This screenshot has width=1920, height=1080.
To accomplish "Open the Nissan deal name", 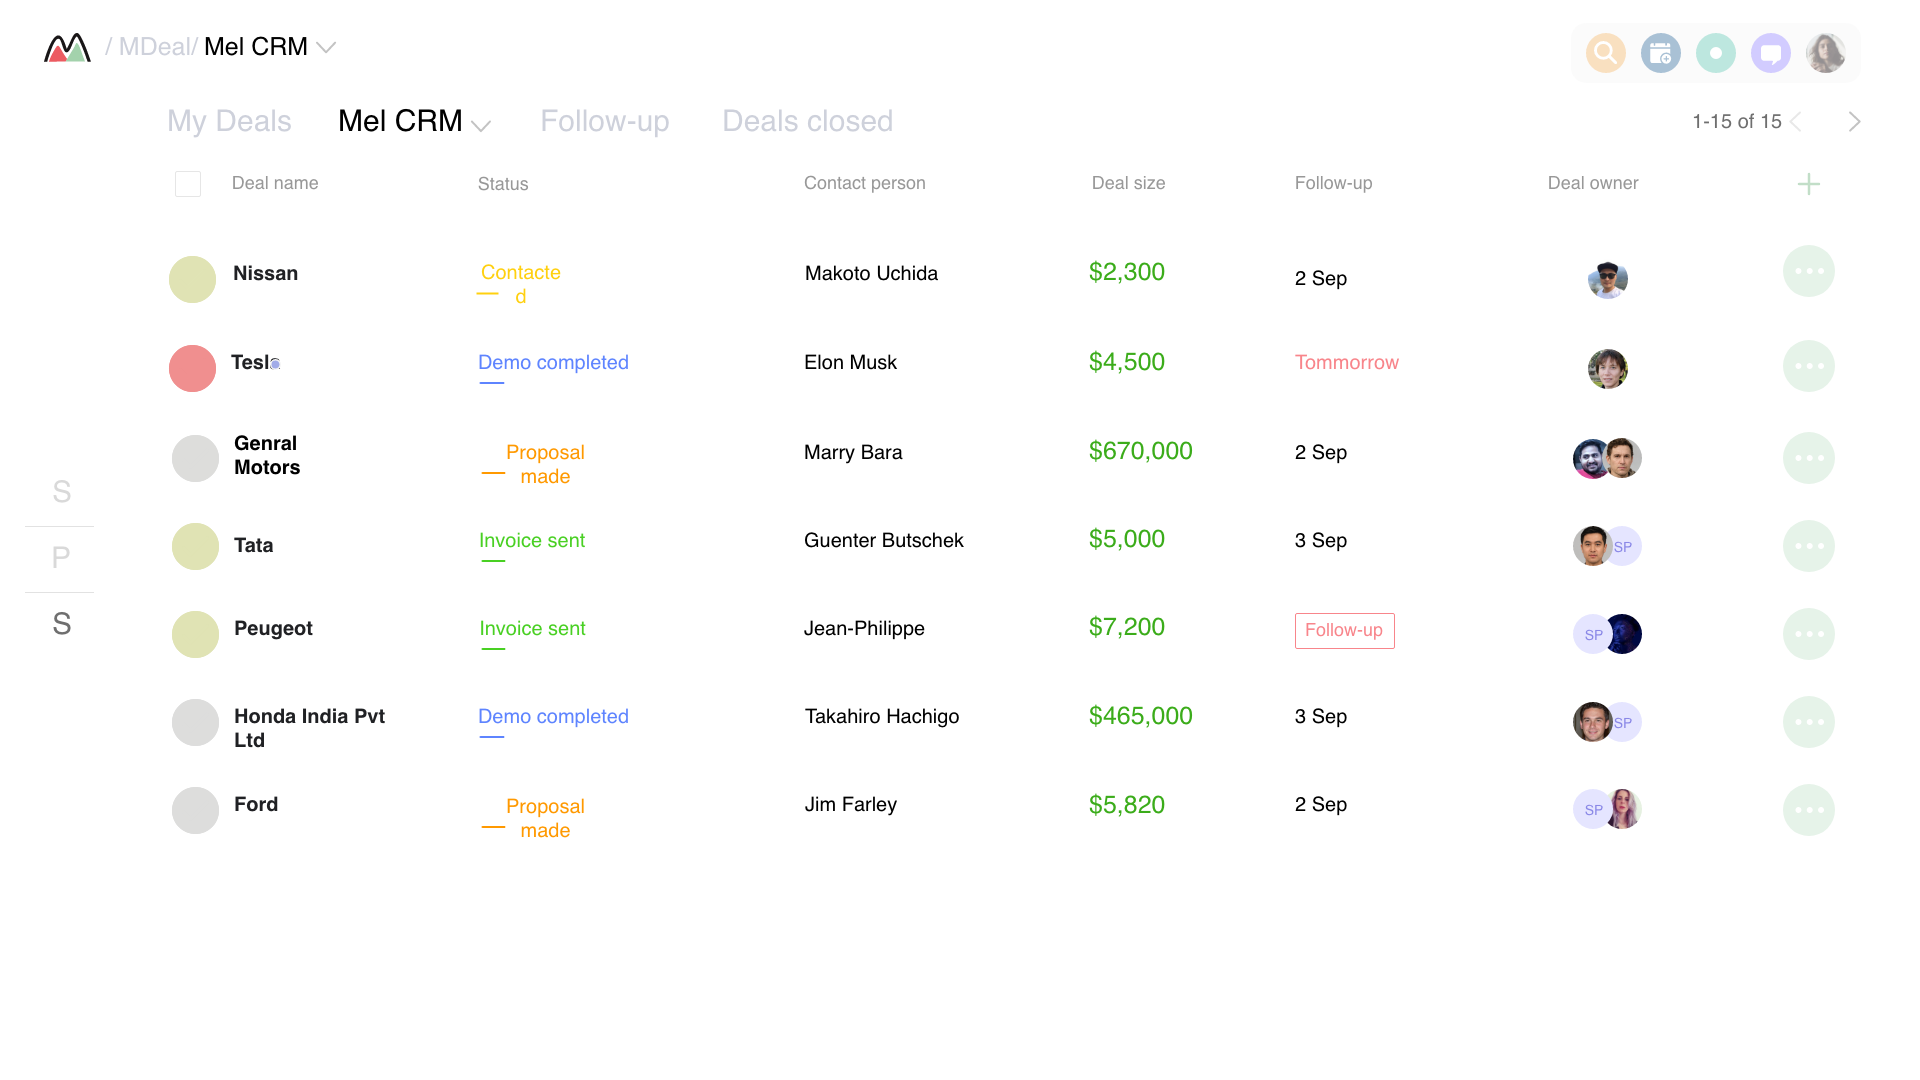I will click(x=265, y=274).
